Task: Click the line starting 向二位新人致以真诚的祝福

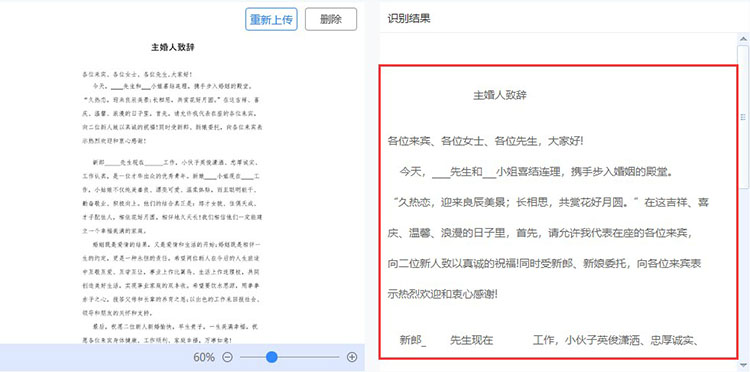Action: click(x=544, y=263)
